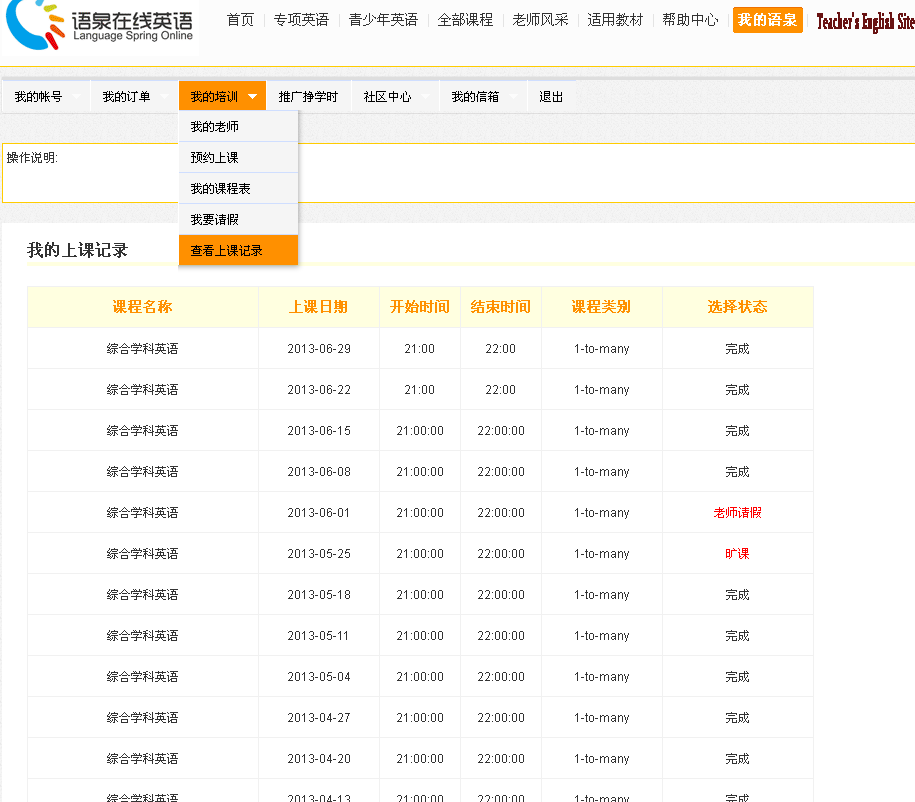Open 全部课程 in top navigation
Viewport: 915px width, 802px height.
tap(465, 20)
